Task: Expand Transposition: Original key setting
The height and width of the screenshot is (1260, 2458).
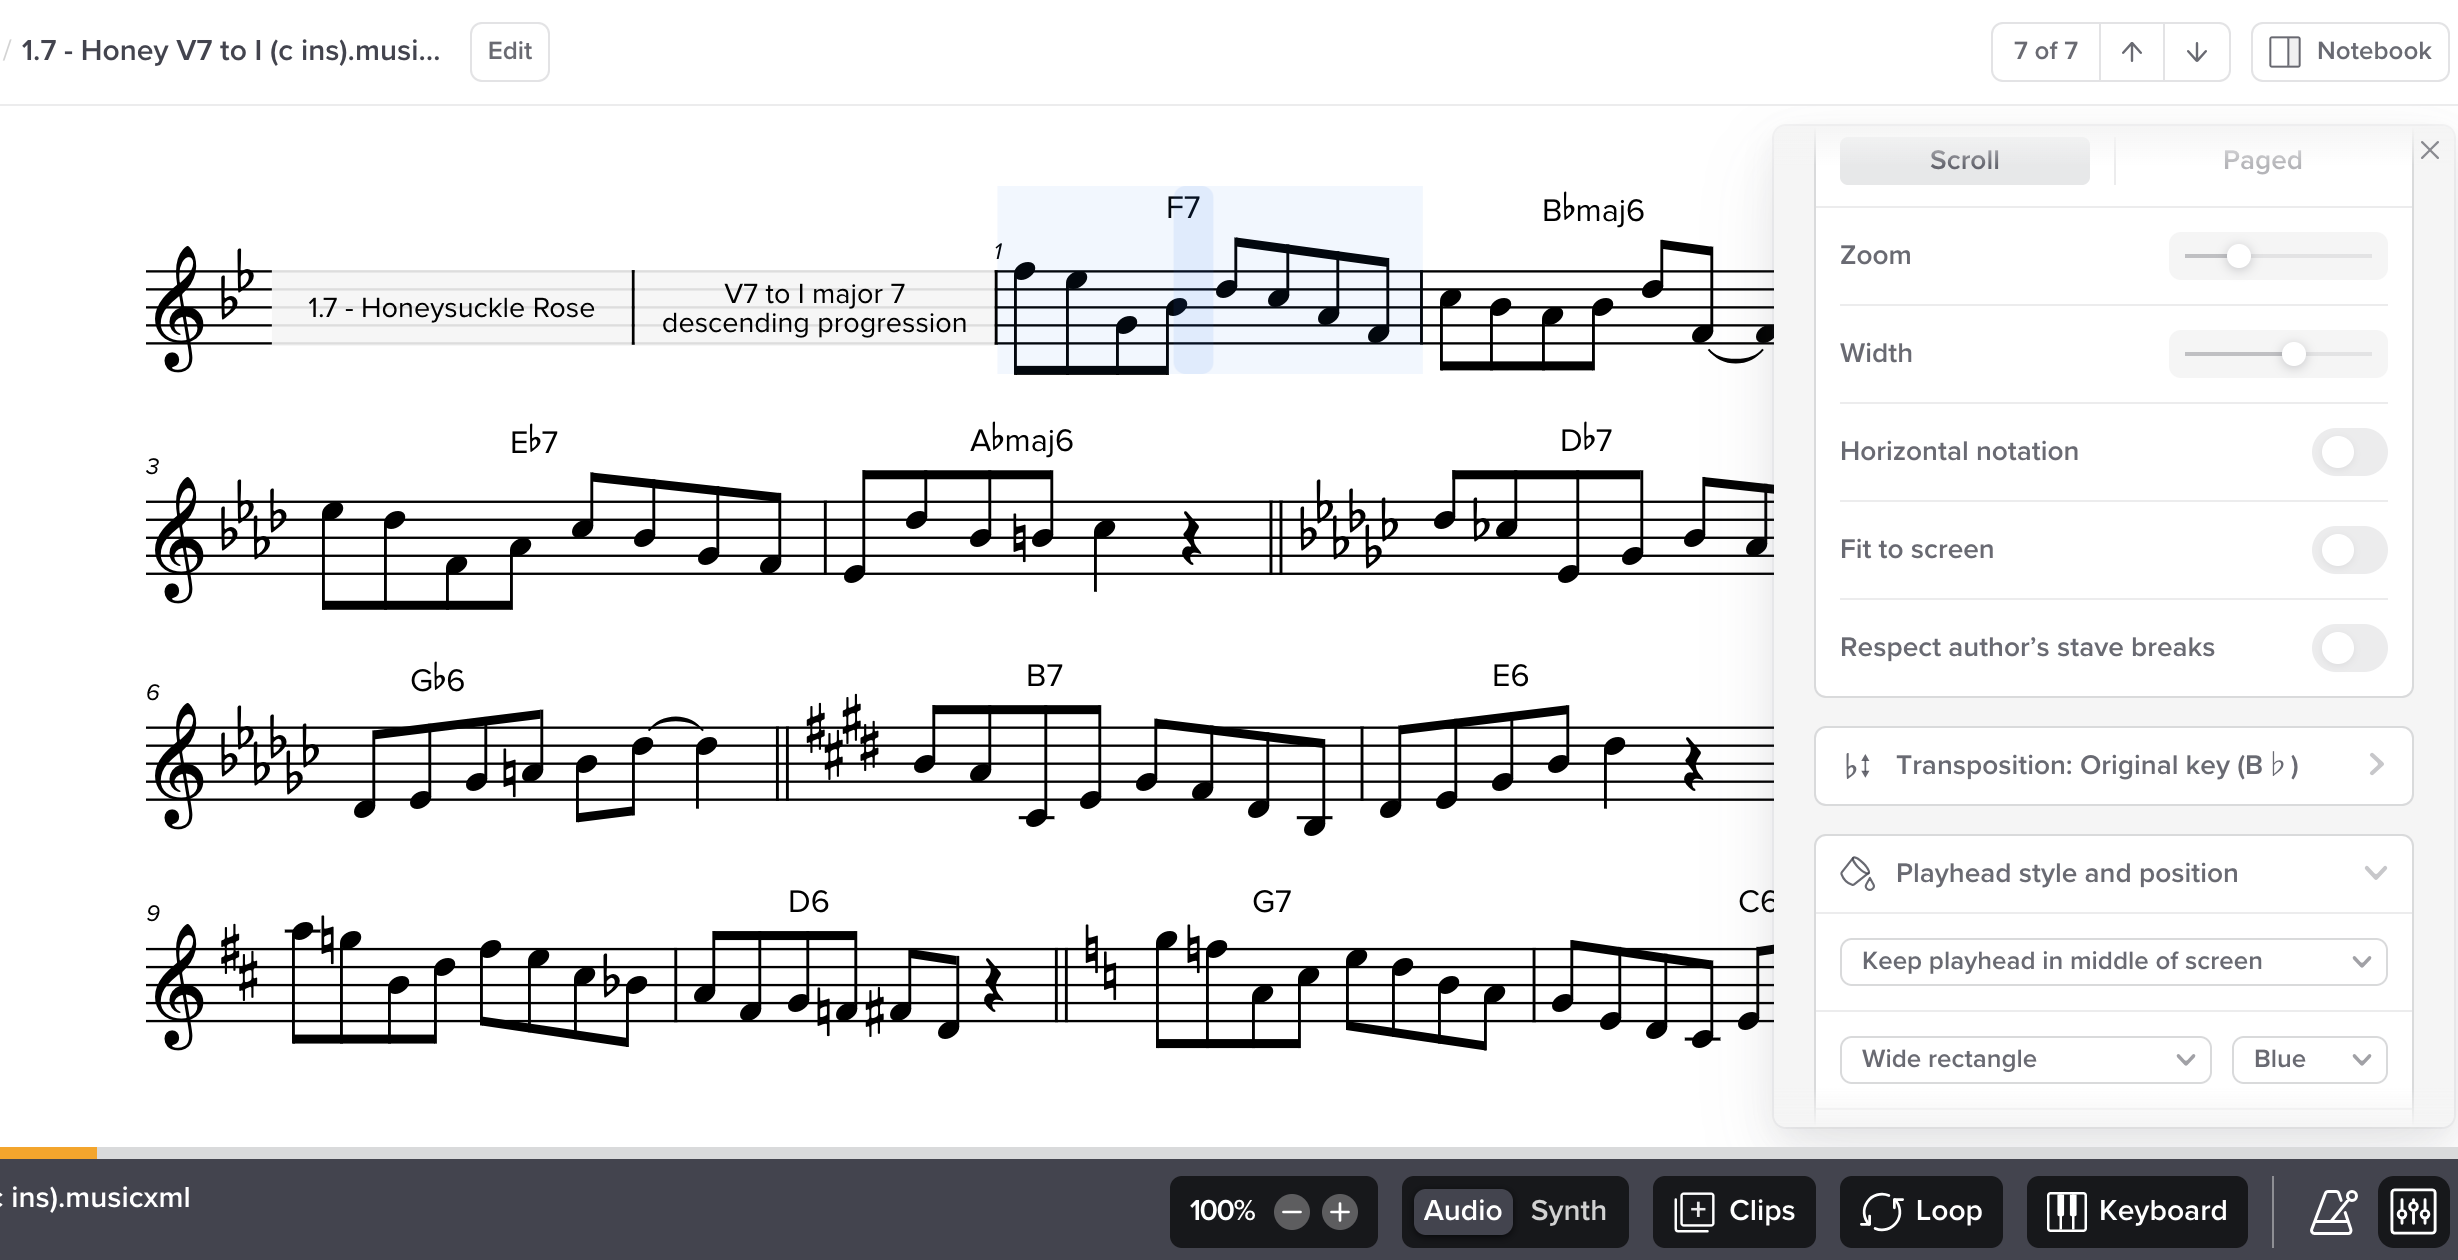Action: 2113,766
